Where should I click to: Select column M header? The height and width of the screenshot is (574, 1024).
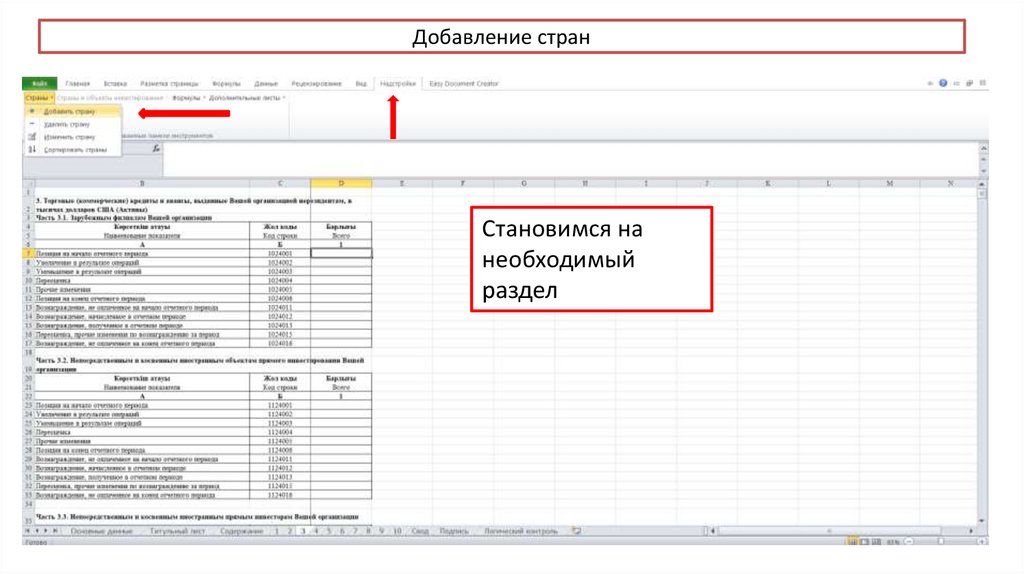click(889, 183)
